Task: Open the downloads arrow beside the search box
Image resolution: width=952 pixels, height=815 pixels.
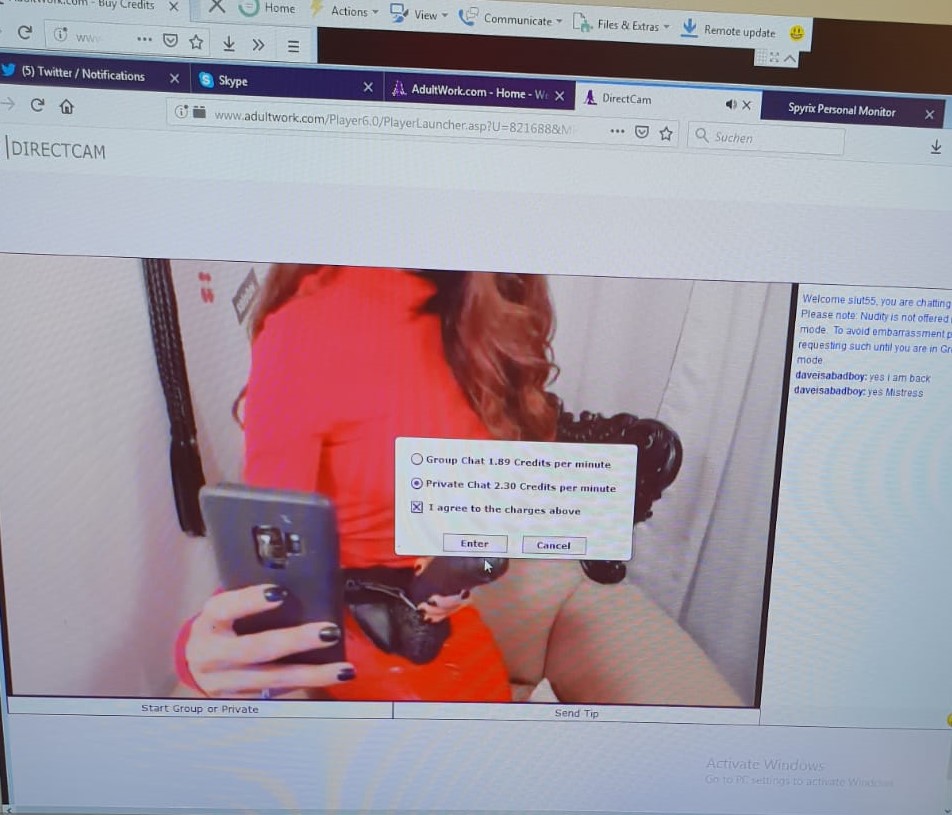Action: [x=936, y=147]
